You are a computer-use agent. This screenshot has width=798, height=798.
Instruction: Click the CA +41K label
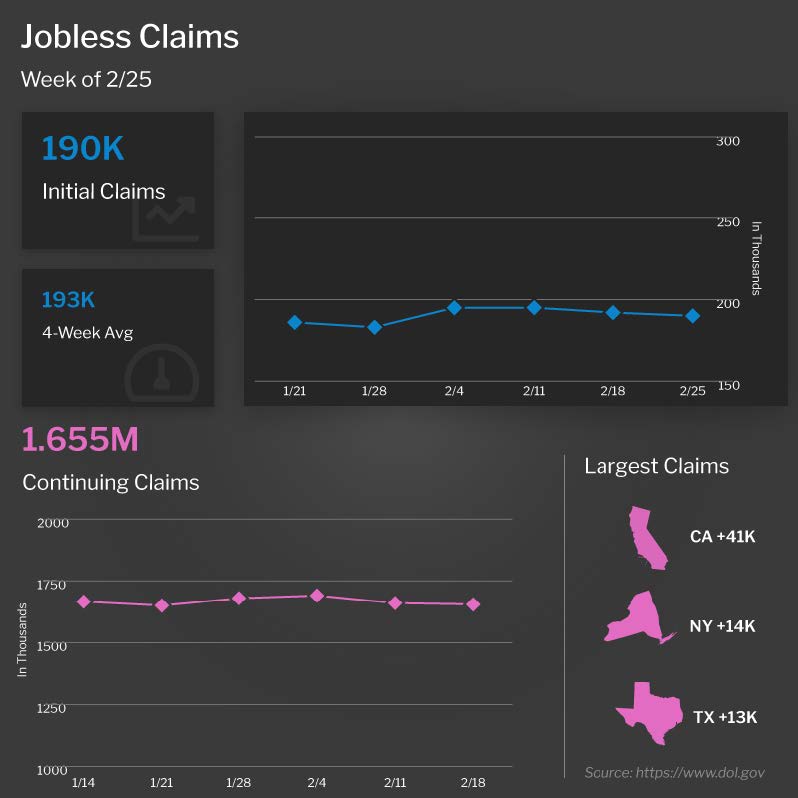click(722, 536)
